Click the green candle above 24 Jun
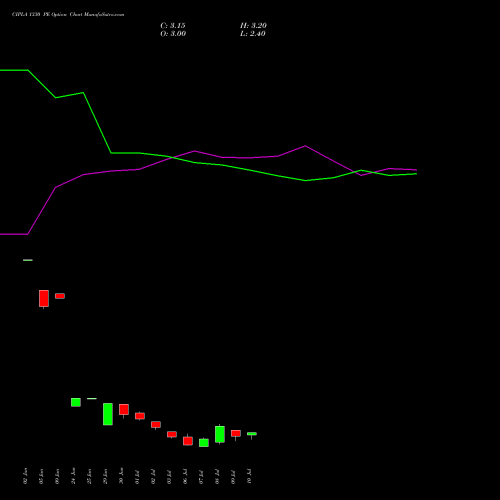Image resolution: width=500 pixels, height=500 pixels. [76, 402]
